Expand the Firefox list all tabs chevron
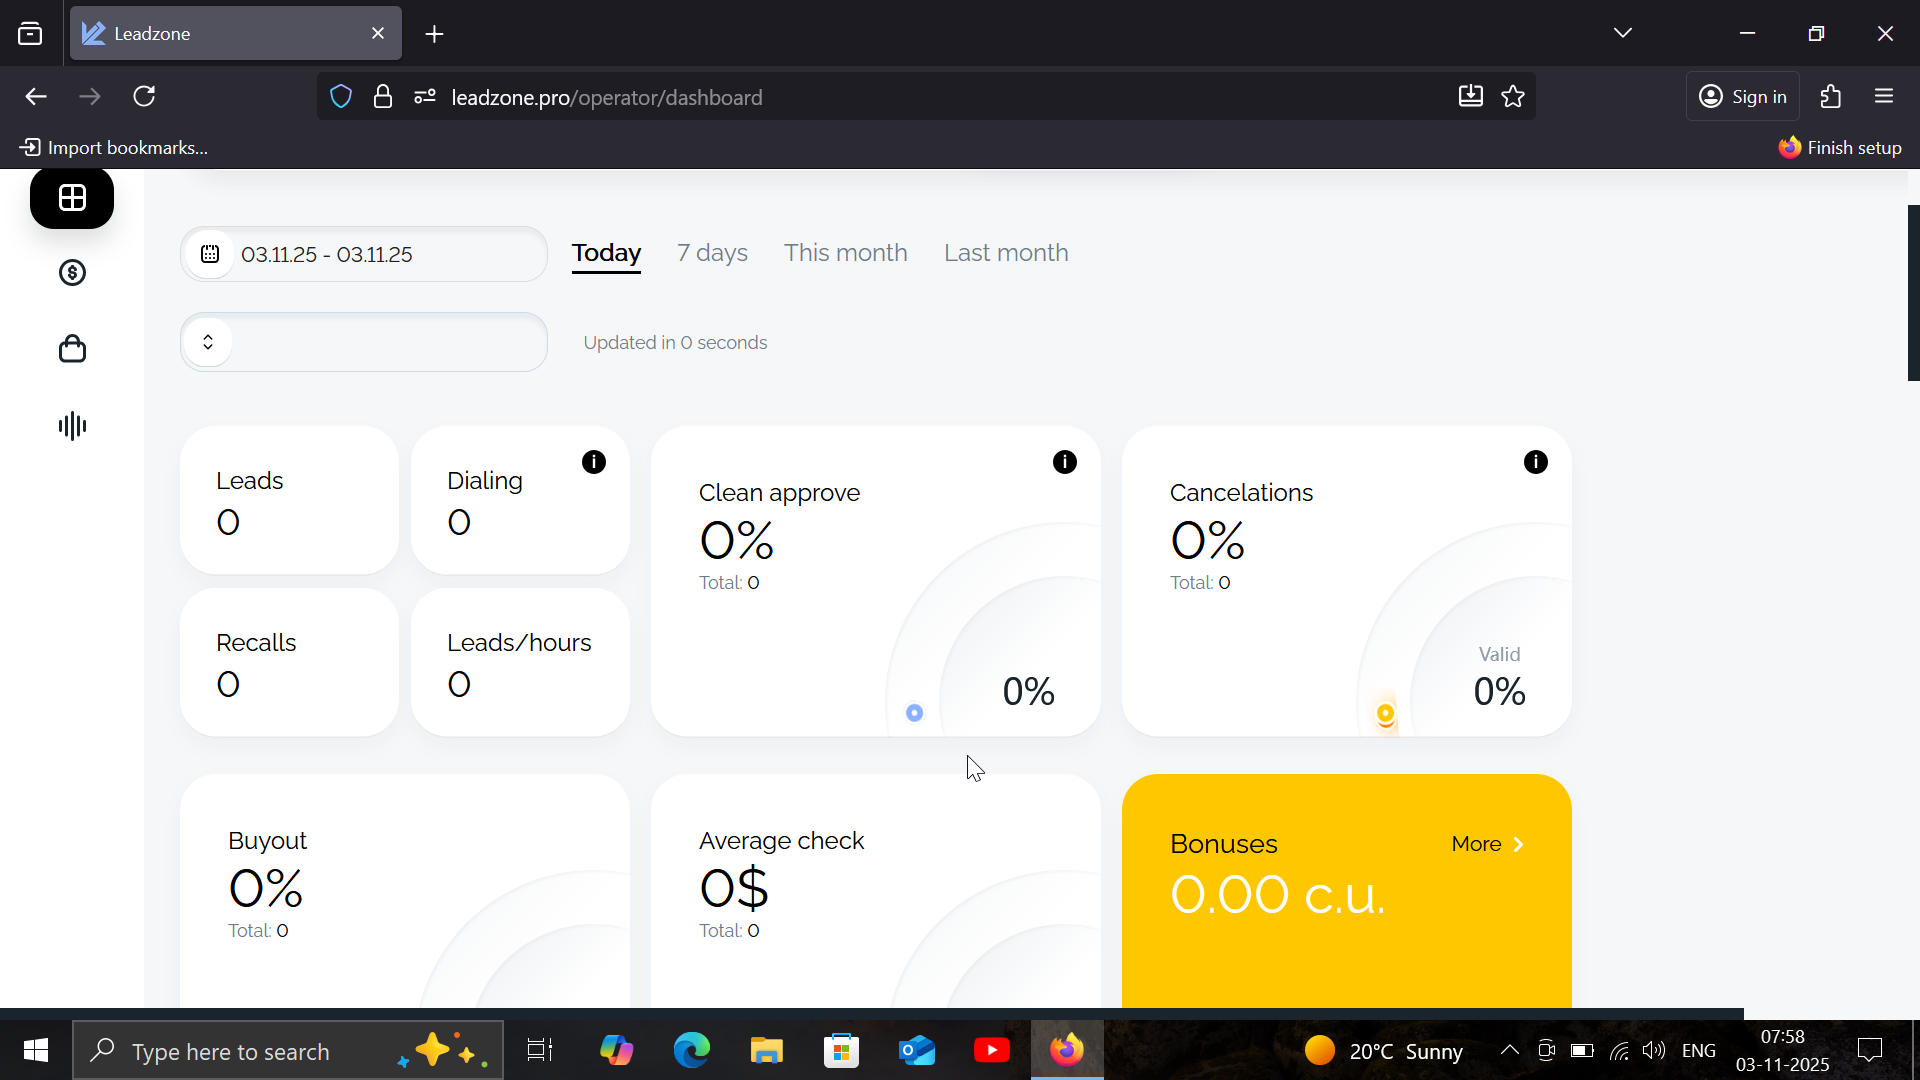This screenshot has height=1080, width=1920. pos(1623,33)
